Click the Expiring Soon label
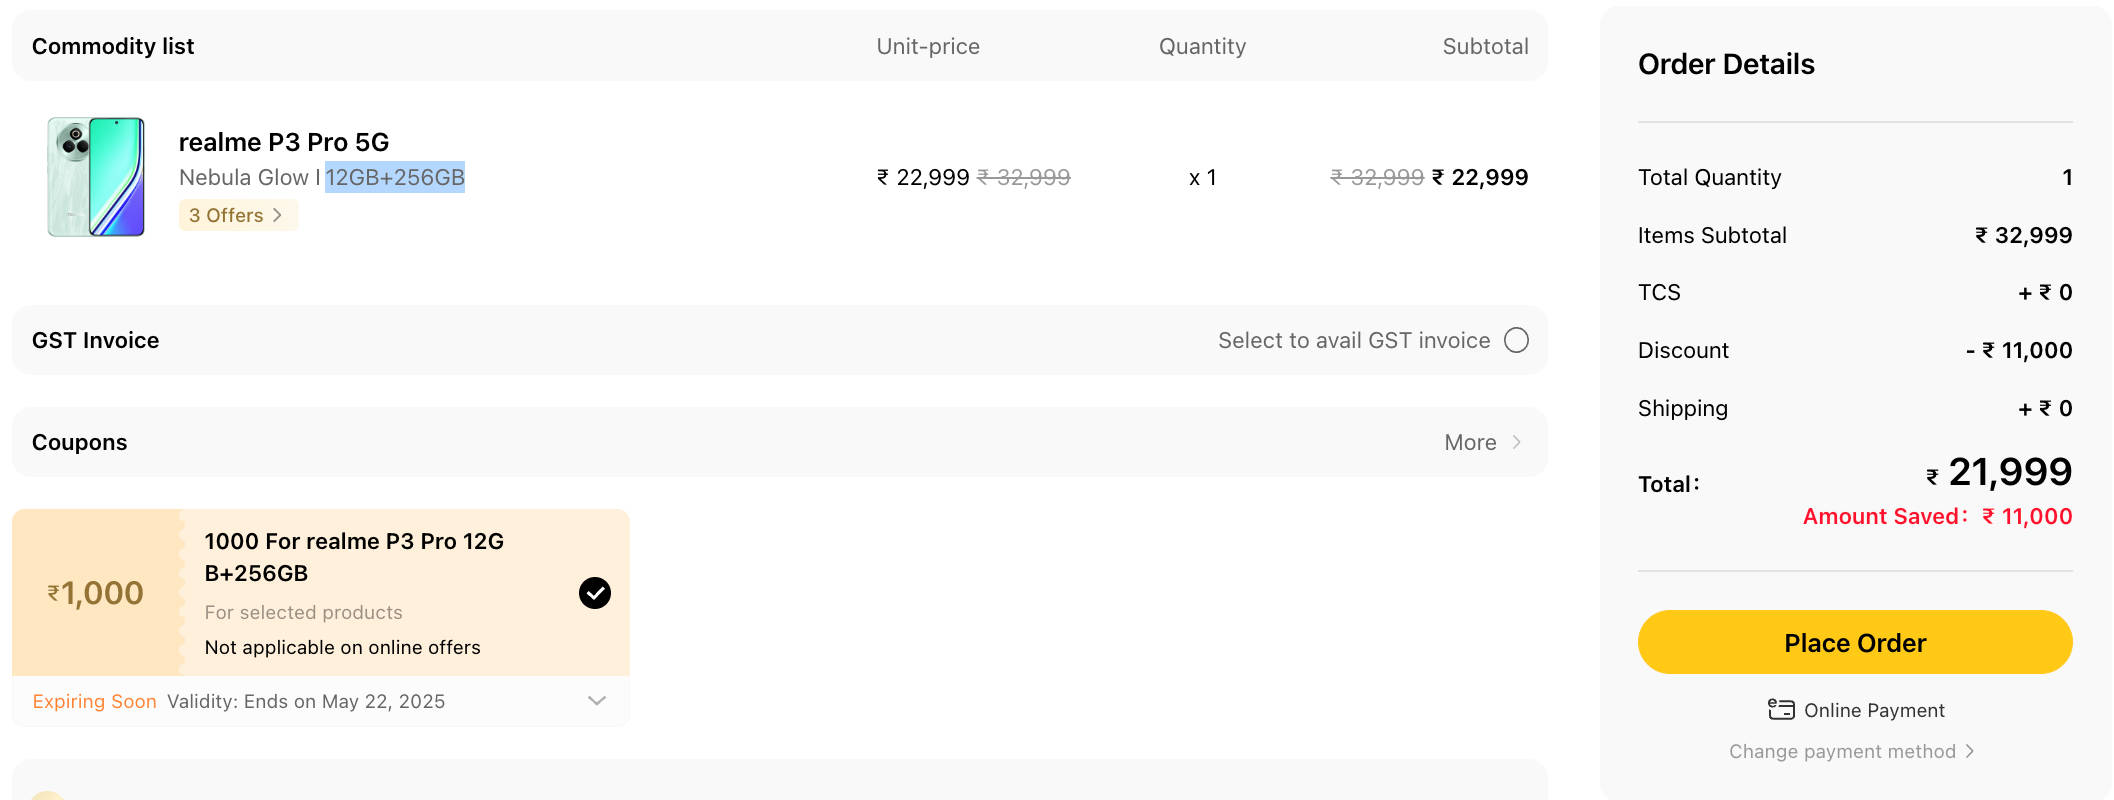 94,701
